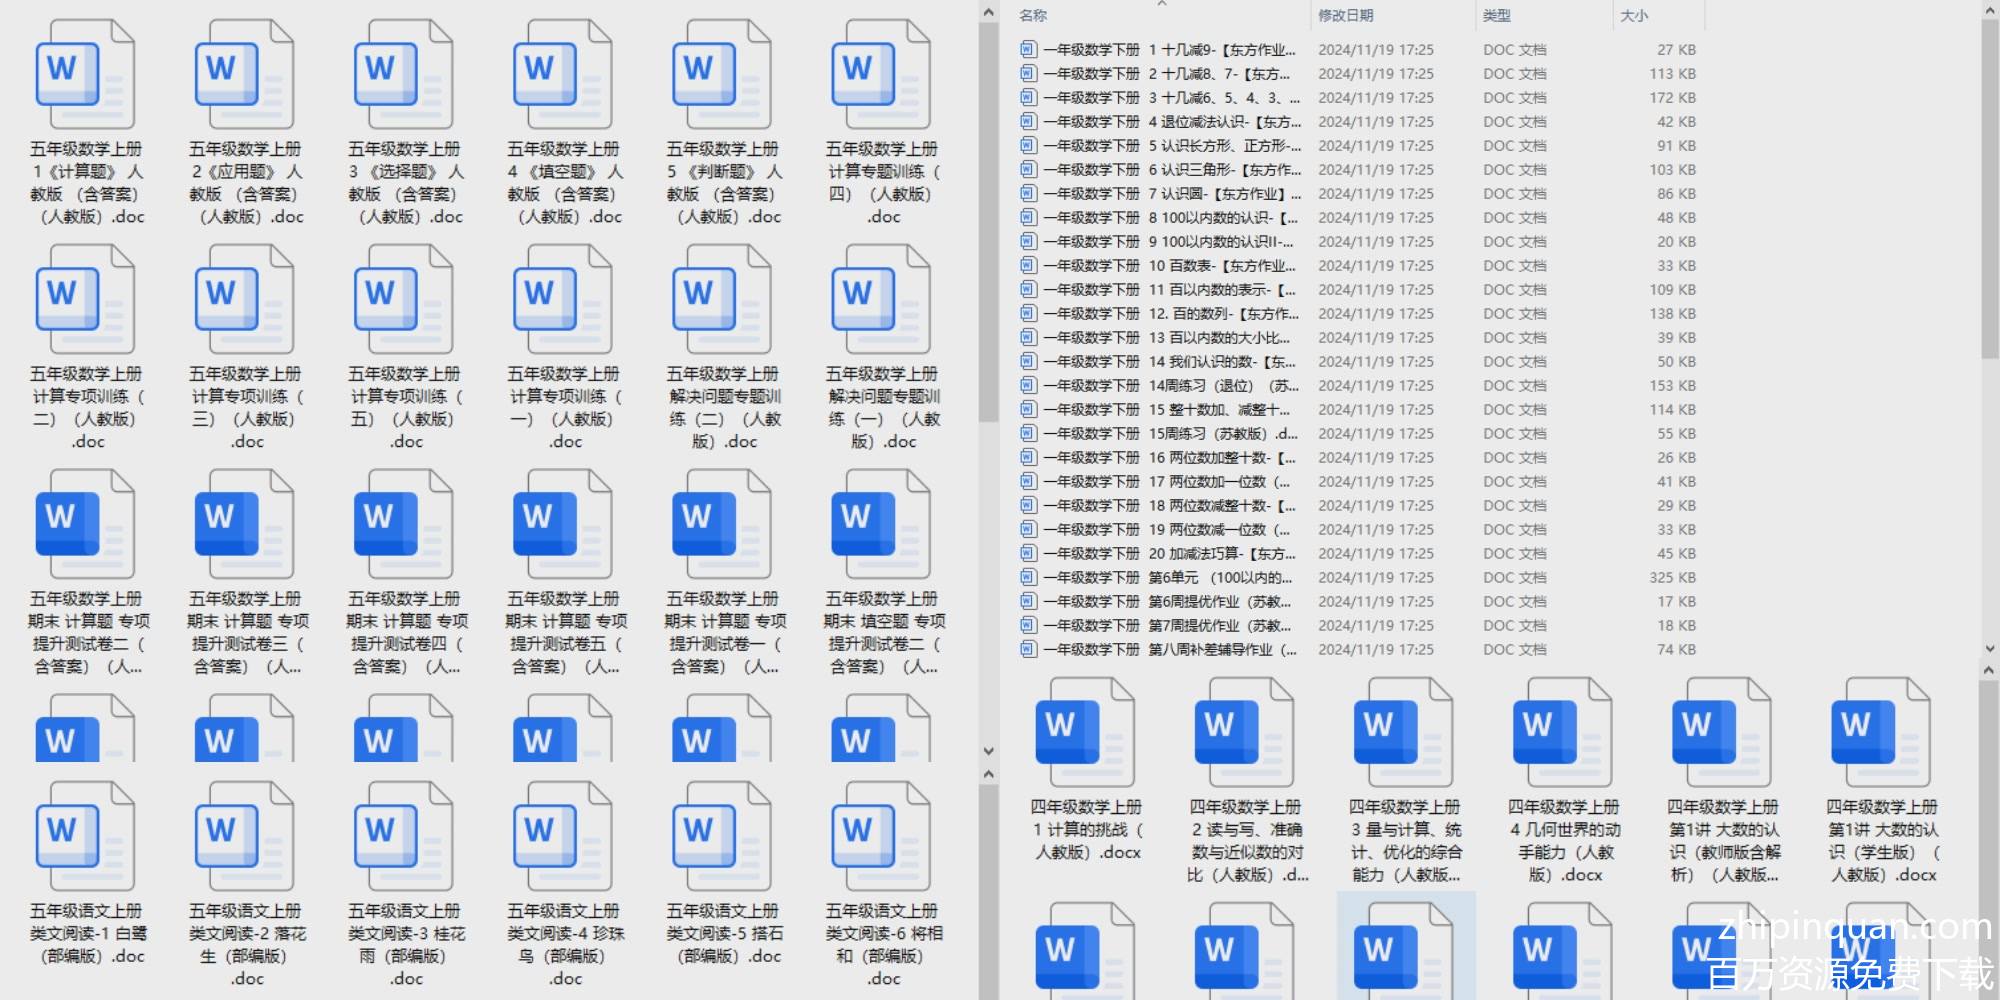Select the 类文阅读-6 将相和 file icon
Screen dimensions: 2000x1000
(x=880, y=837)
